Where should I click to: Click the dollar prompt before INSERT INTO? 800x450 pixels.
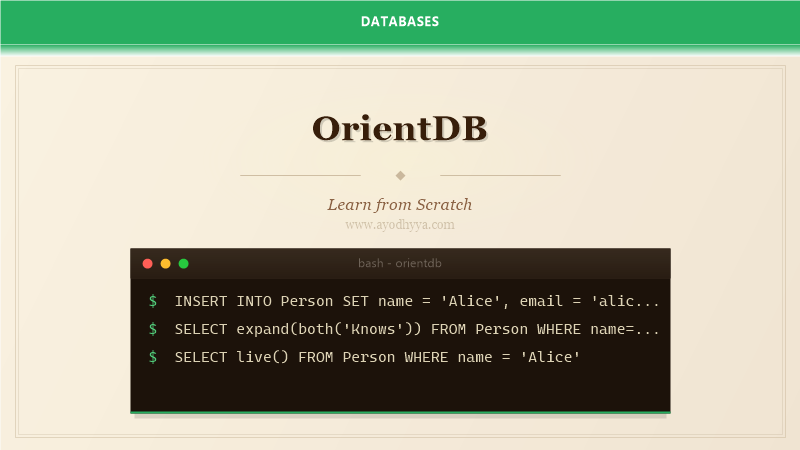[x=153, y=301]
